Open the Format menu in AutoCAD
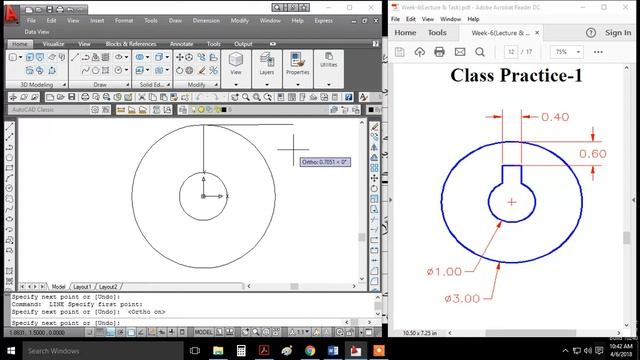The width and height of the screenshot is (640, 360). [124, 20]
